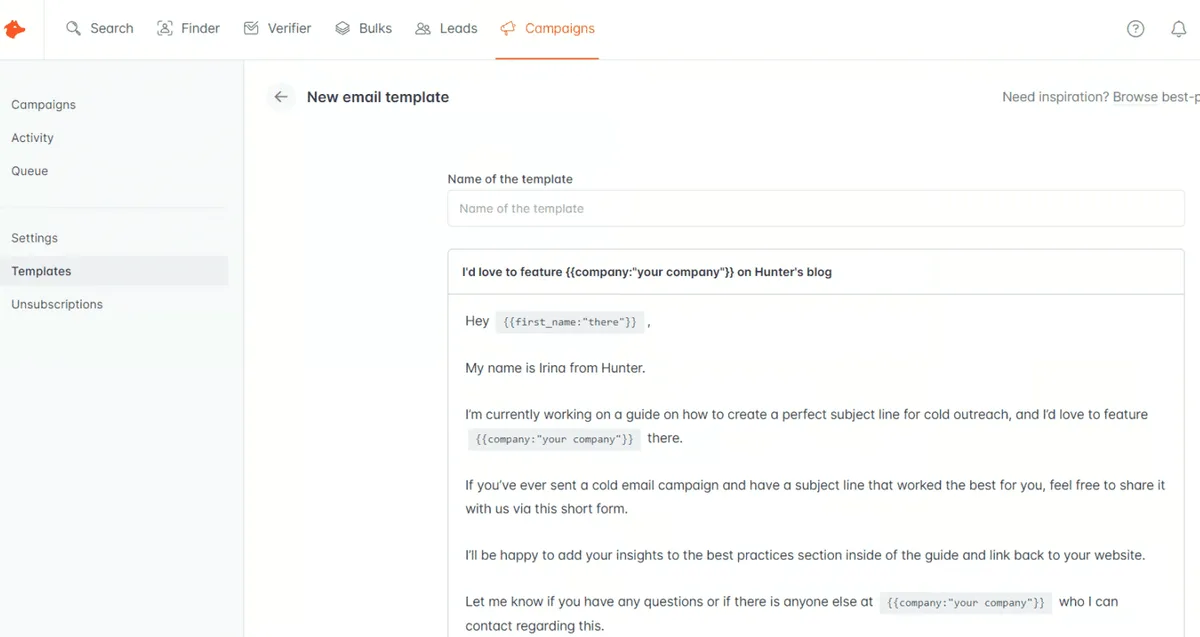The image size is (1200, 637).
Task: Open the notifications bell
Action: (x=1178, y=29)
